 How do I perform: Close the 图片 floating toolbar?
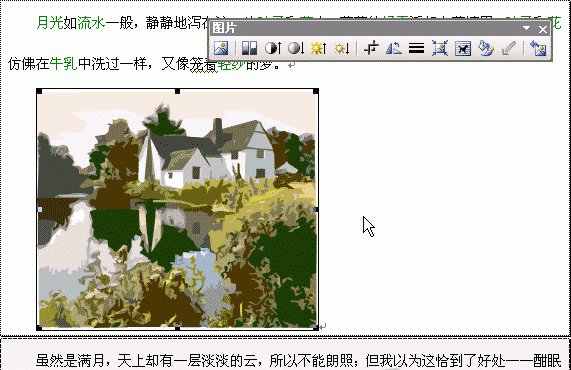tap(543, 29)
